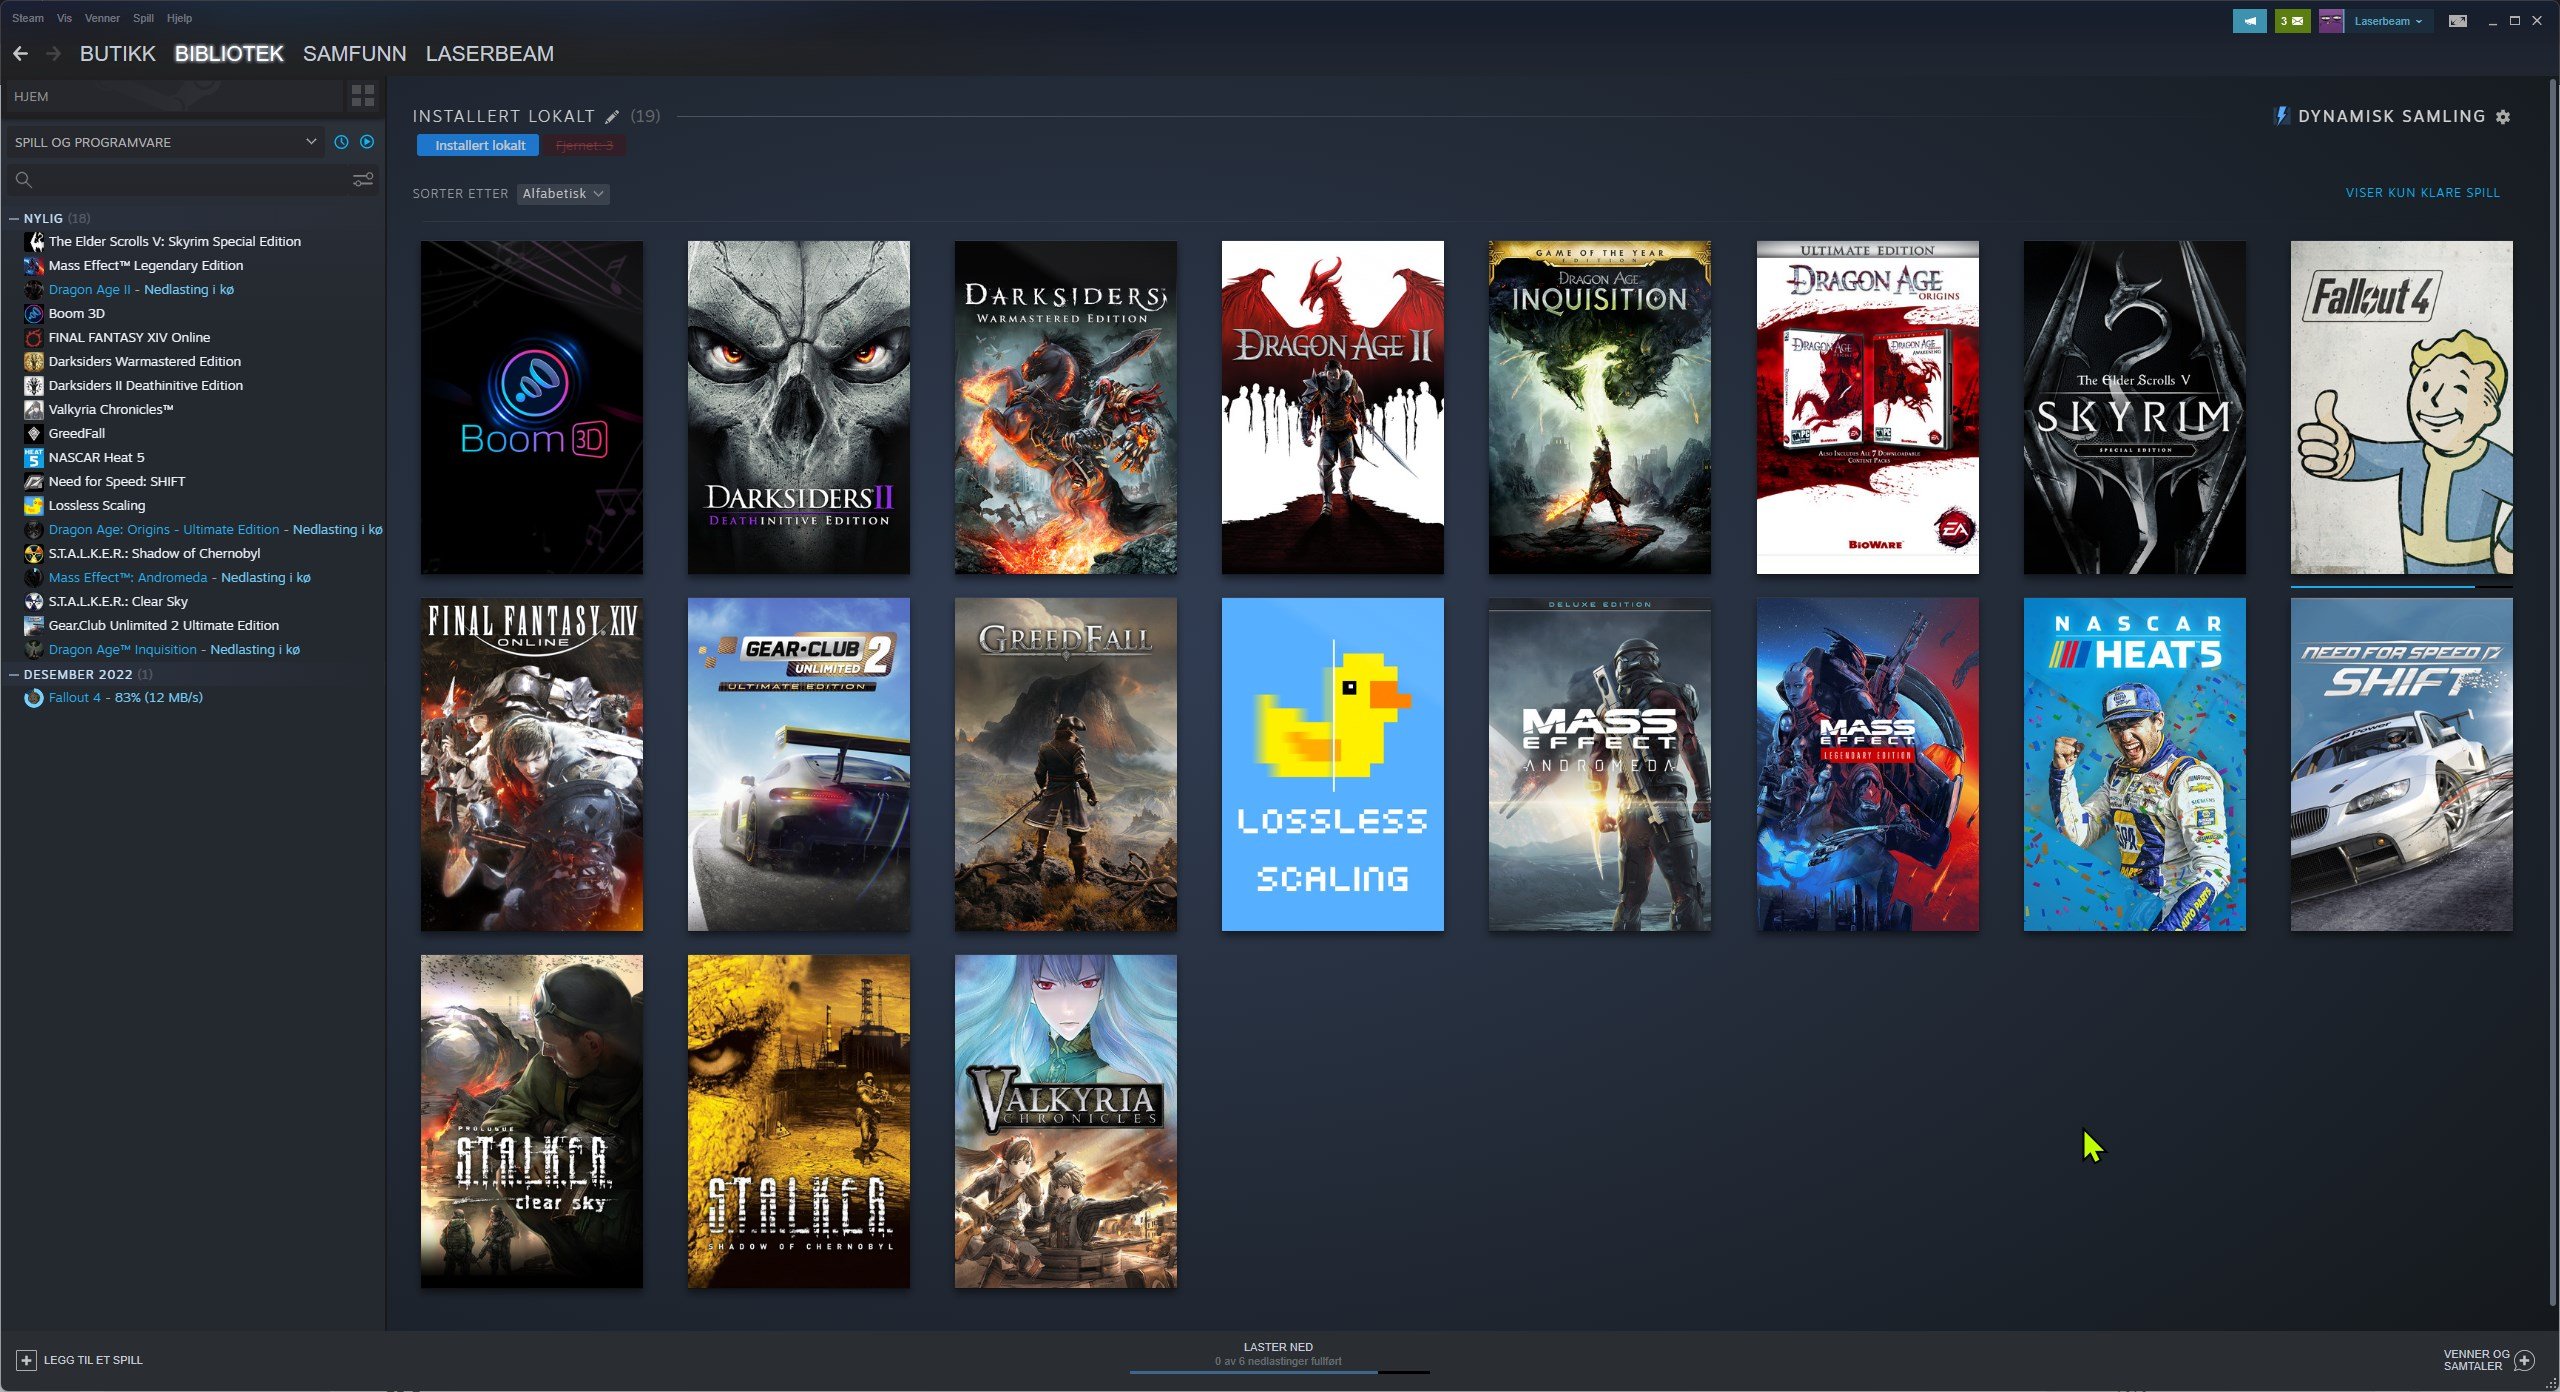Toggle the struck-through Fjernet filter tag

tap(584, 146)
